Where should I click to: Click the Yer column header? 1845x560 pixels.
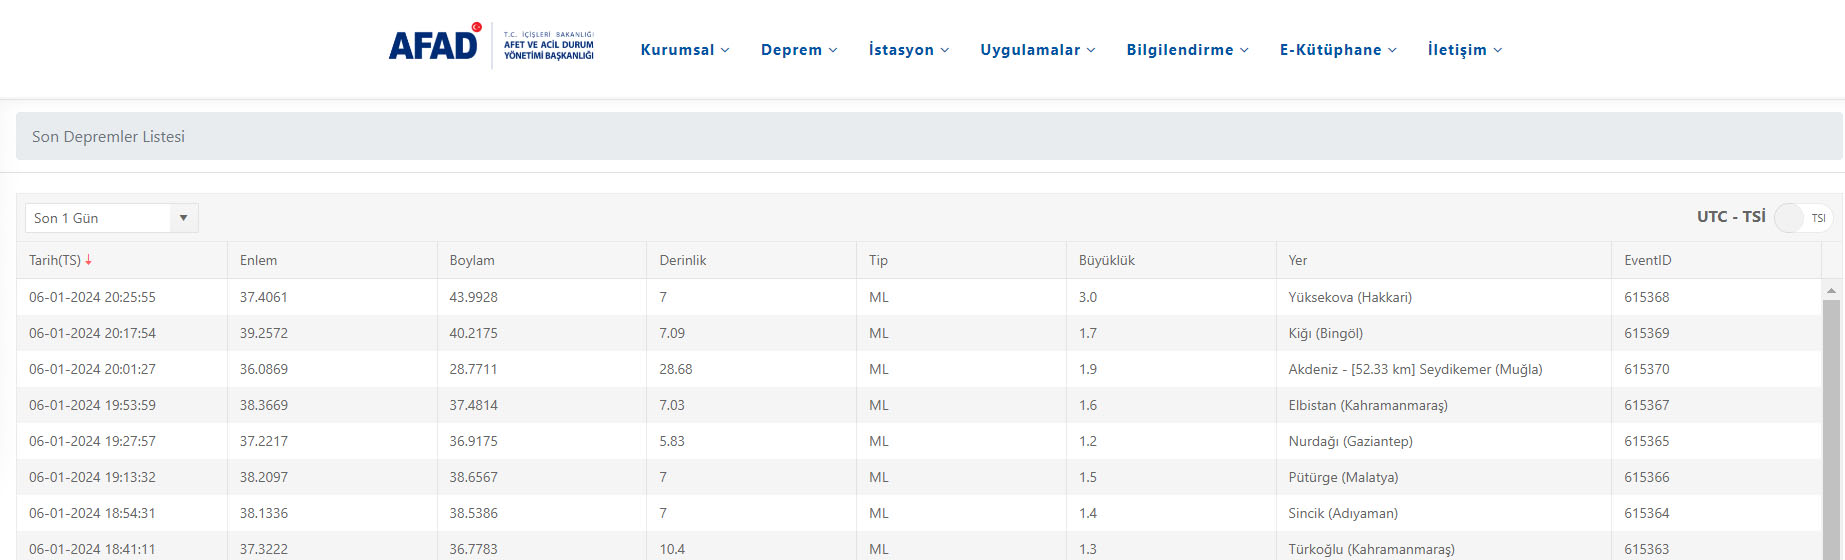click(1297, 260)
